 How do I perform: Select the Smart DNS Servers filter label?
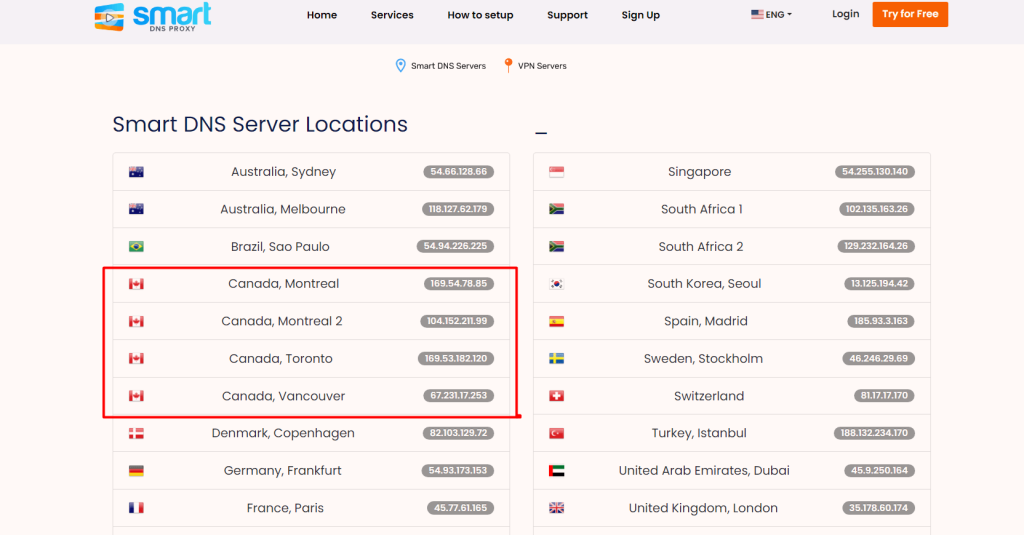[448, 66]
